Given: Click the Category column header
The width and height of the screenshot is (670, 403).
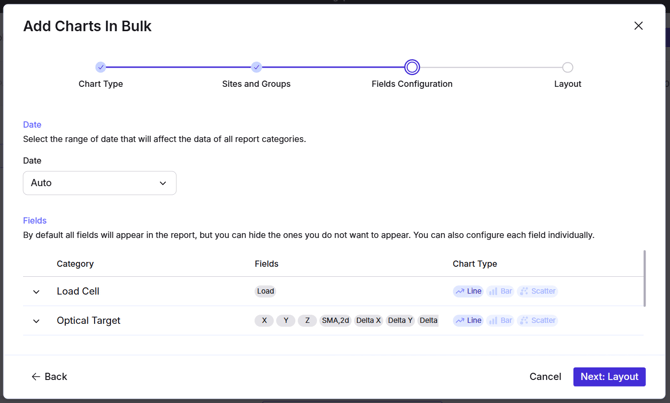Looking at the screenshot, I should tap(75, 264).
